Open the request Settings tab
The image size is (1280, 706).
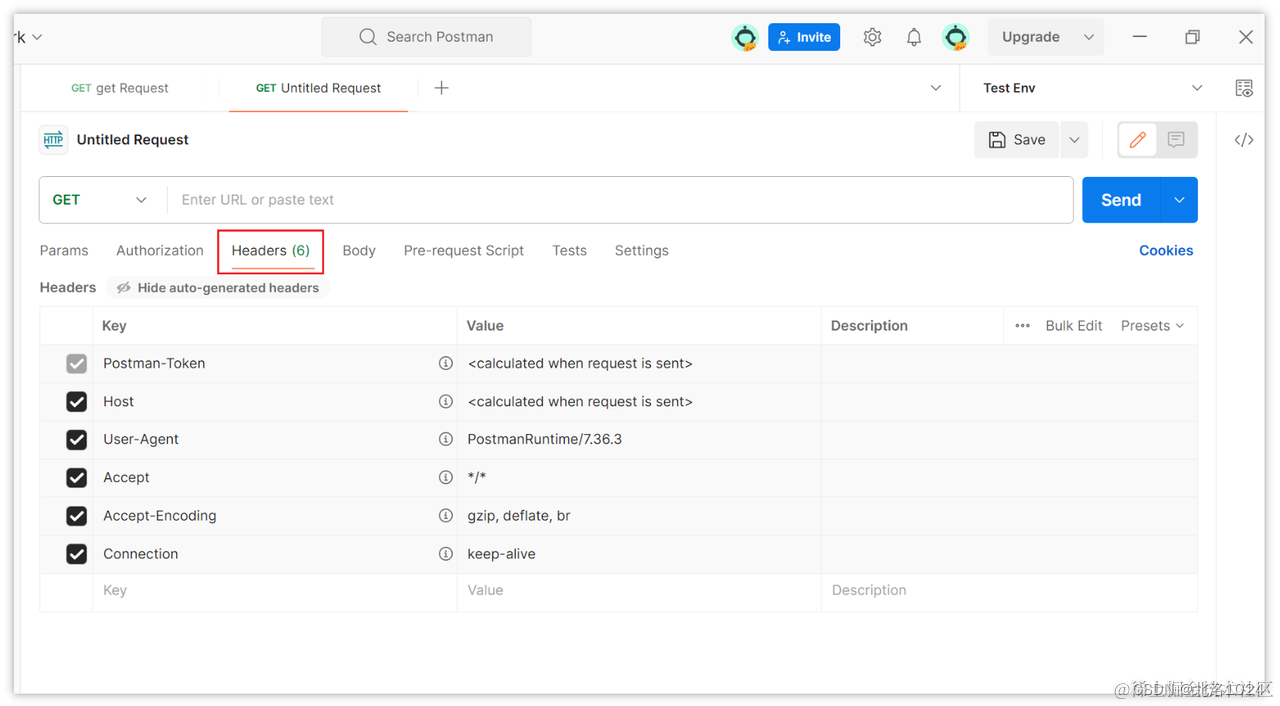pyautogui.click(x=642, y=251)
